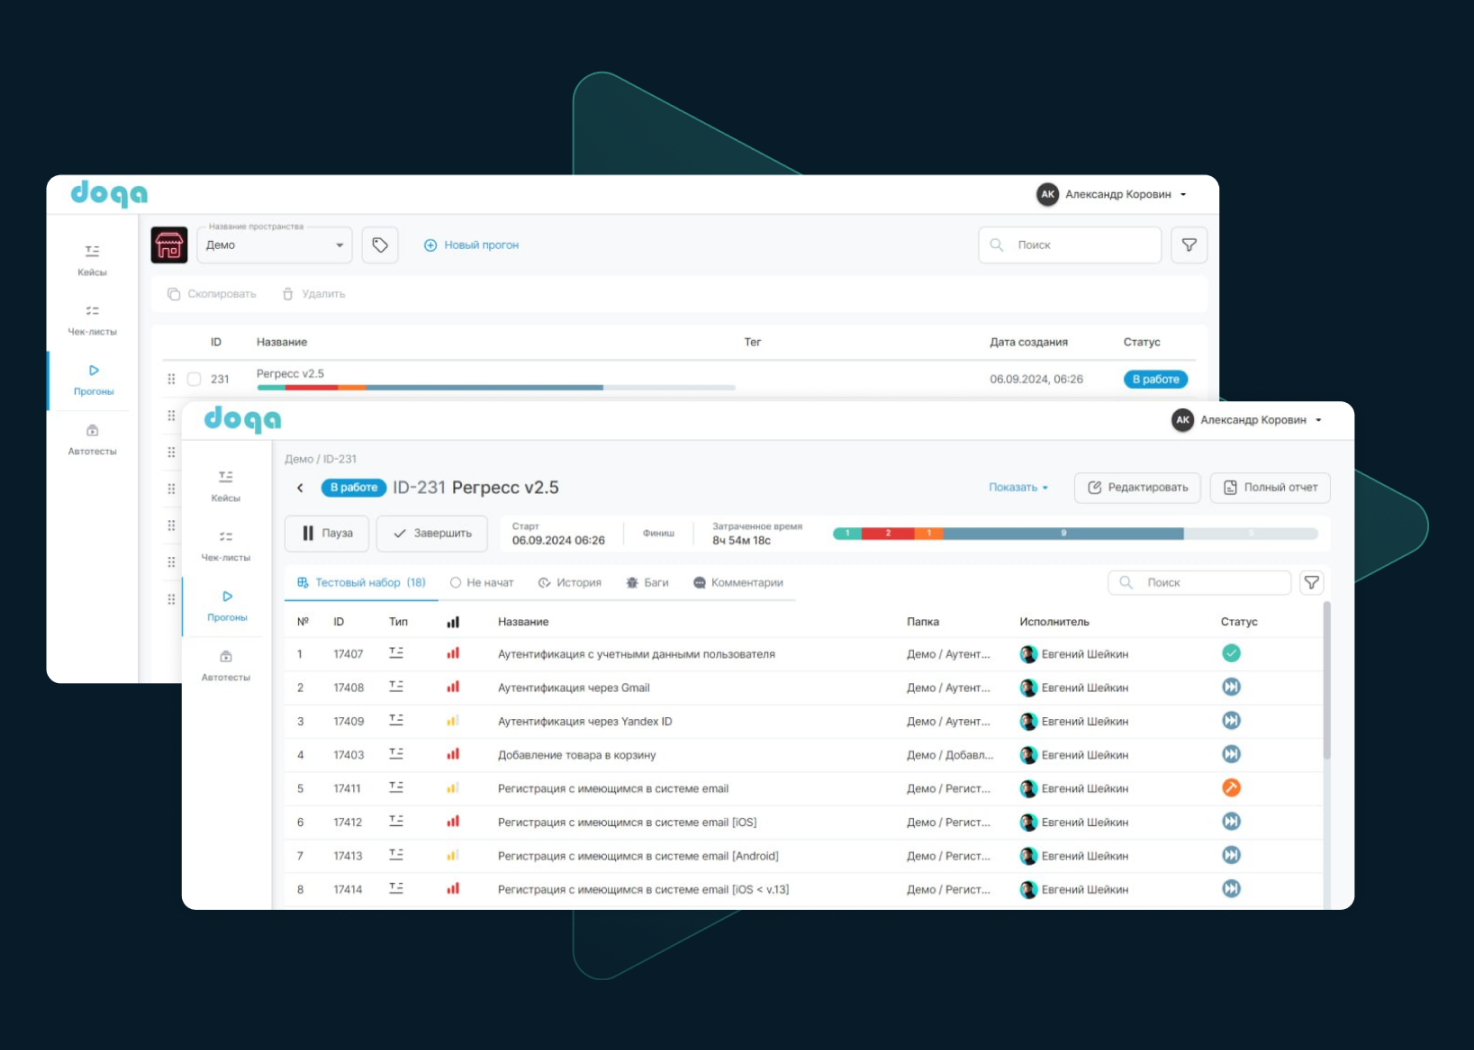This screenshot has height=1050, width=1474.
Task: Tick the checkbox for run 231
Action: tap(194, 379)
